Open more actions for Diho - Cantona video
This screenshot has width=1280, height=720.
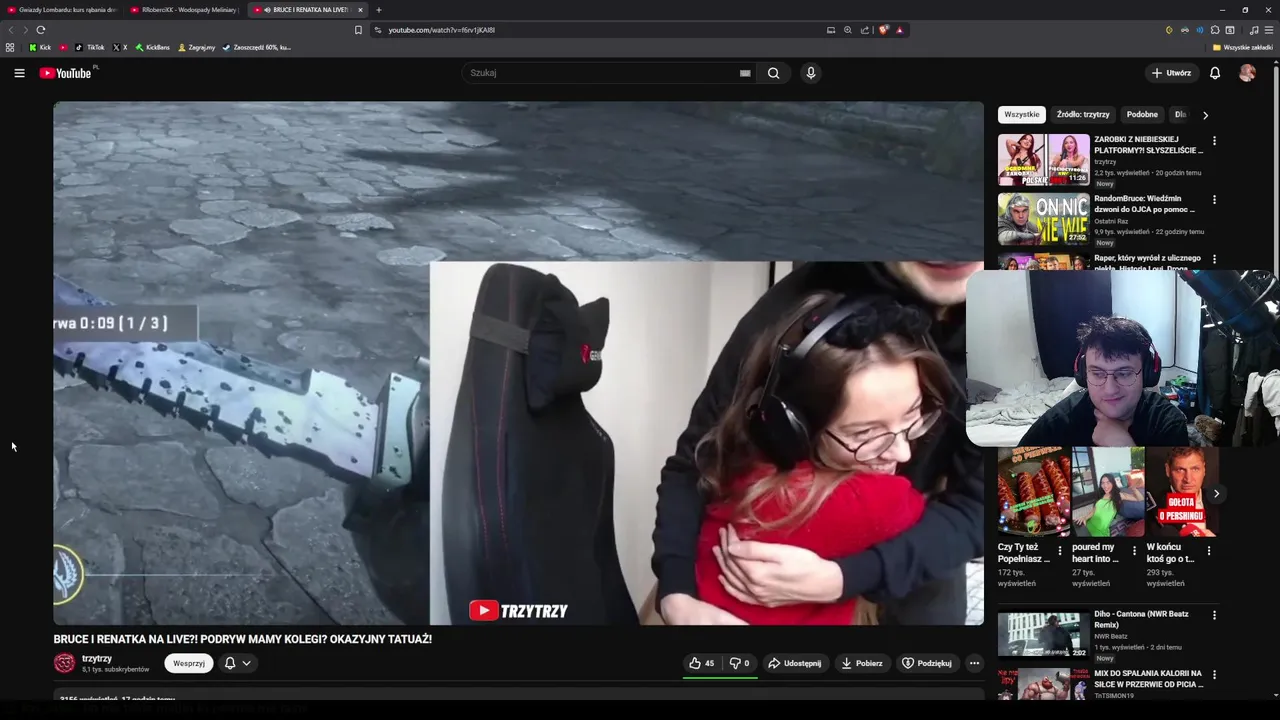tap(1214, 615)
